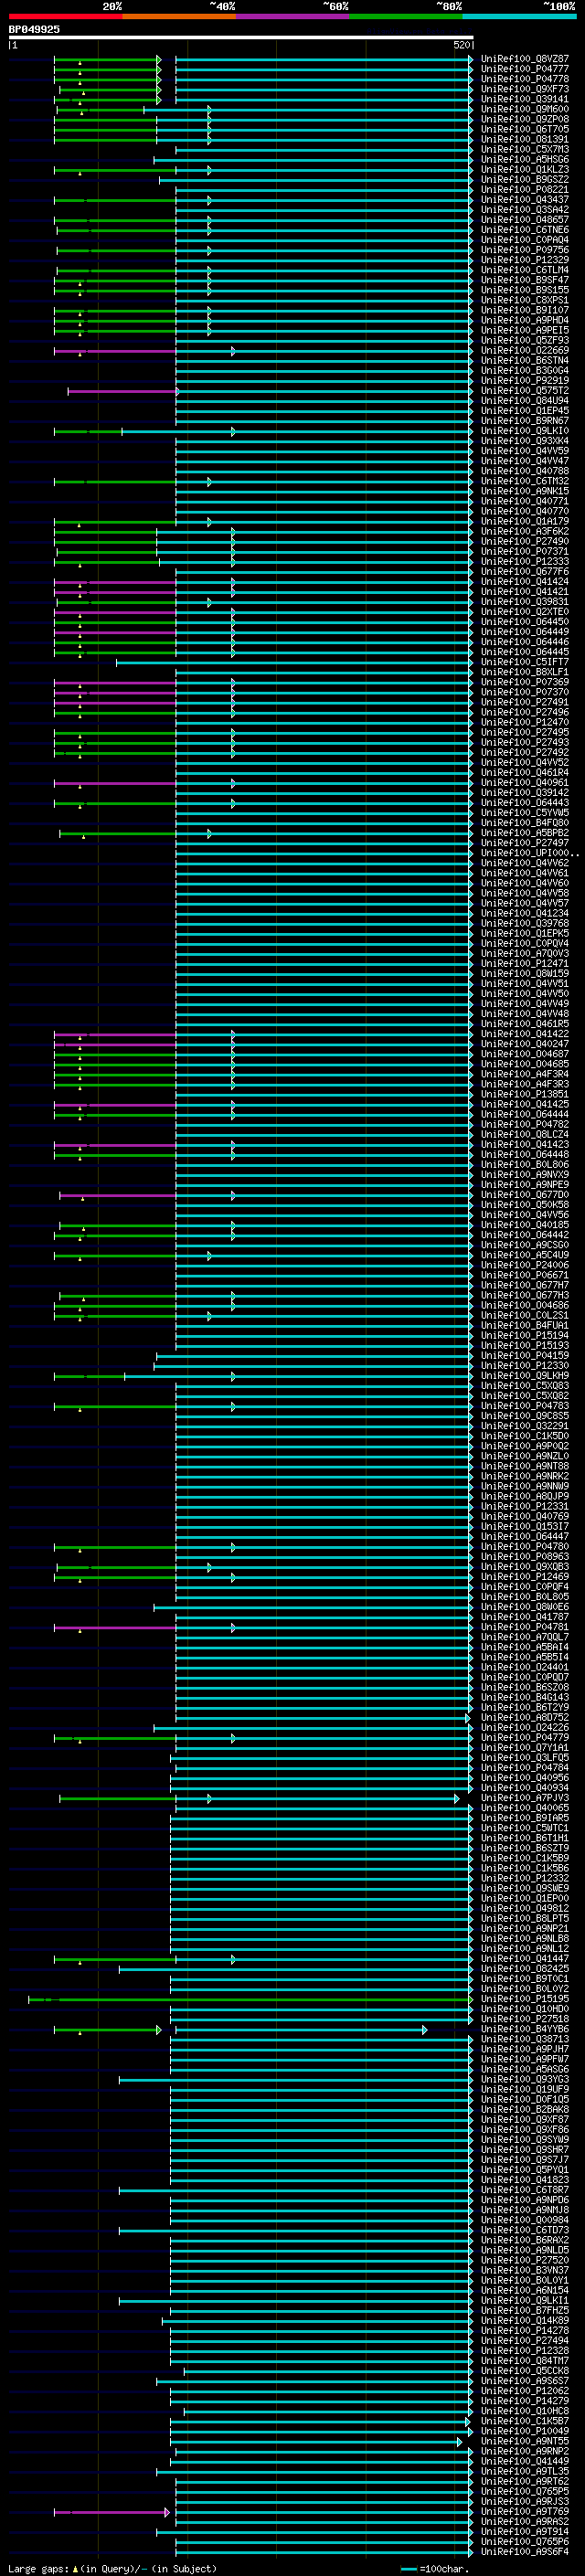Image resolution: width=585 pixels, height=2576 pixels.
Task: Select the UniRef100_P09756 label
Action: 525,250
